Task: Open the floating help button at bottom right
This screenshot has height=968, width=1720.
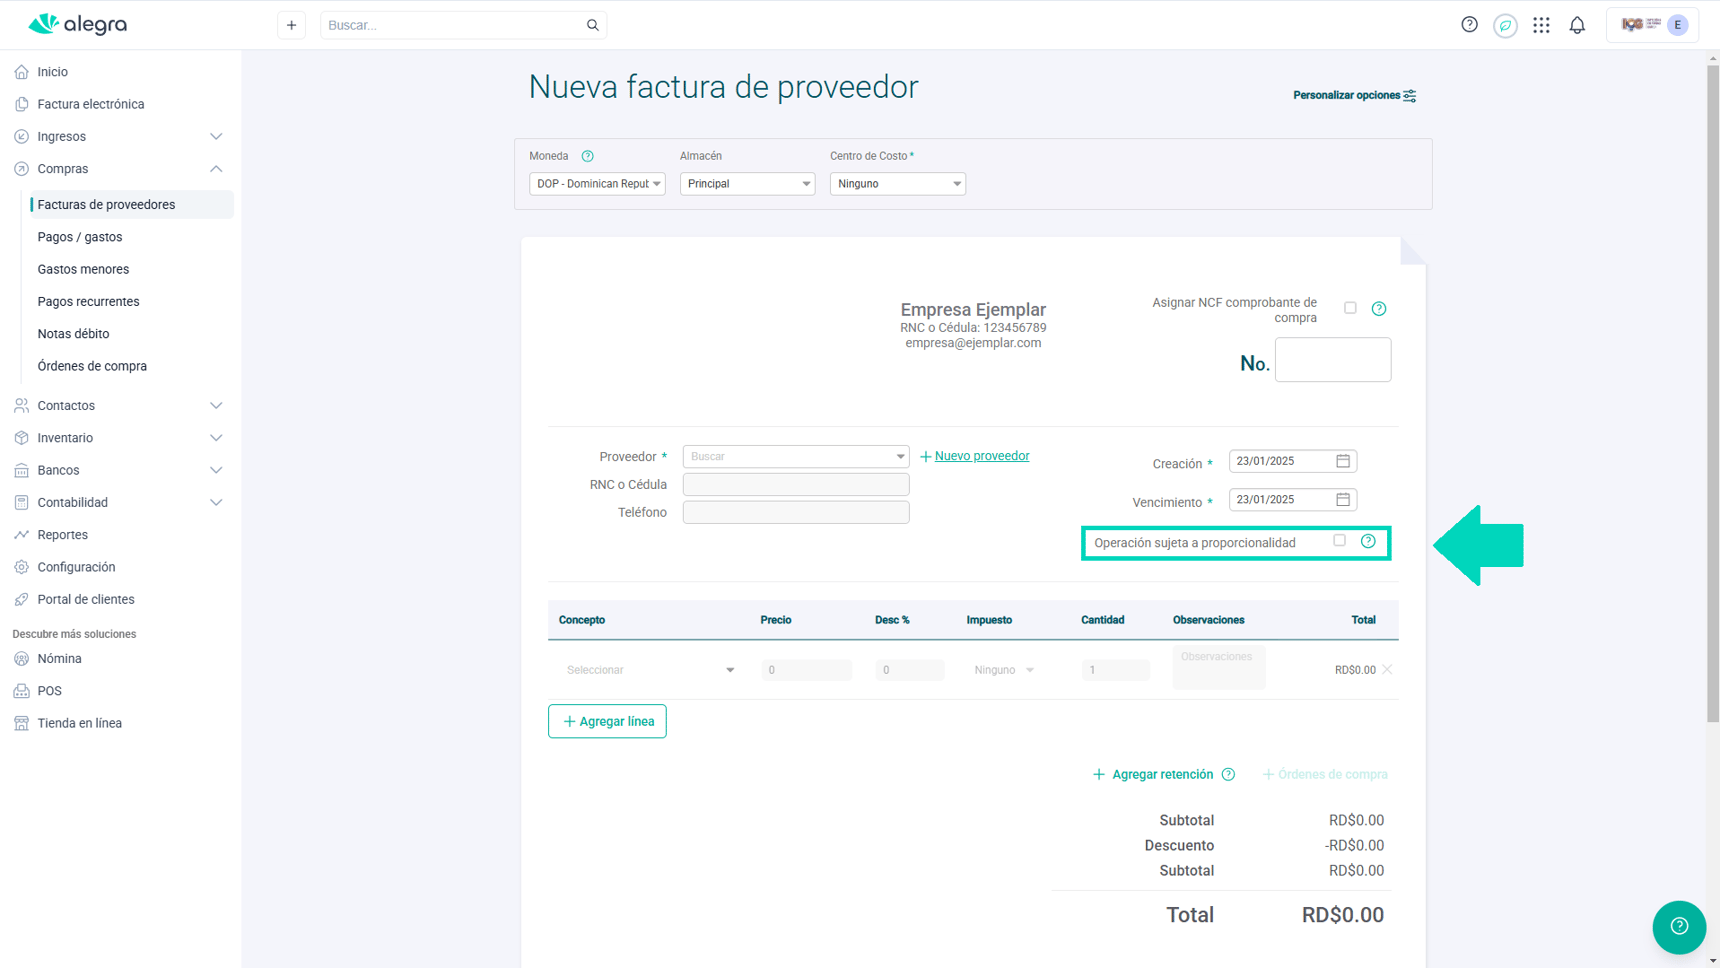Action: 1679,926
